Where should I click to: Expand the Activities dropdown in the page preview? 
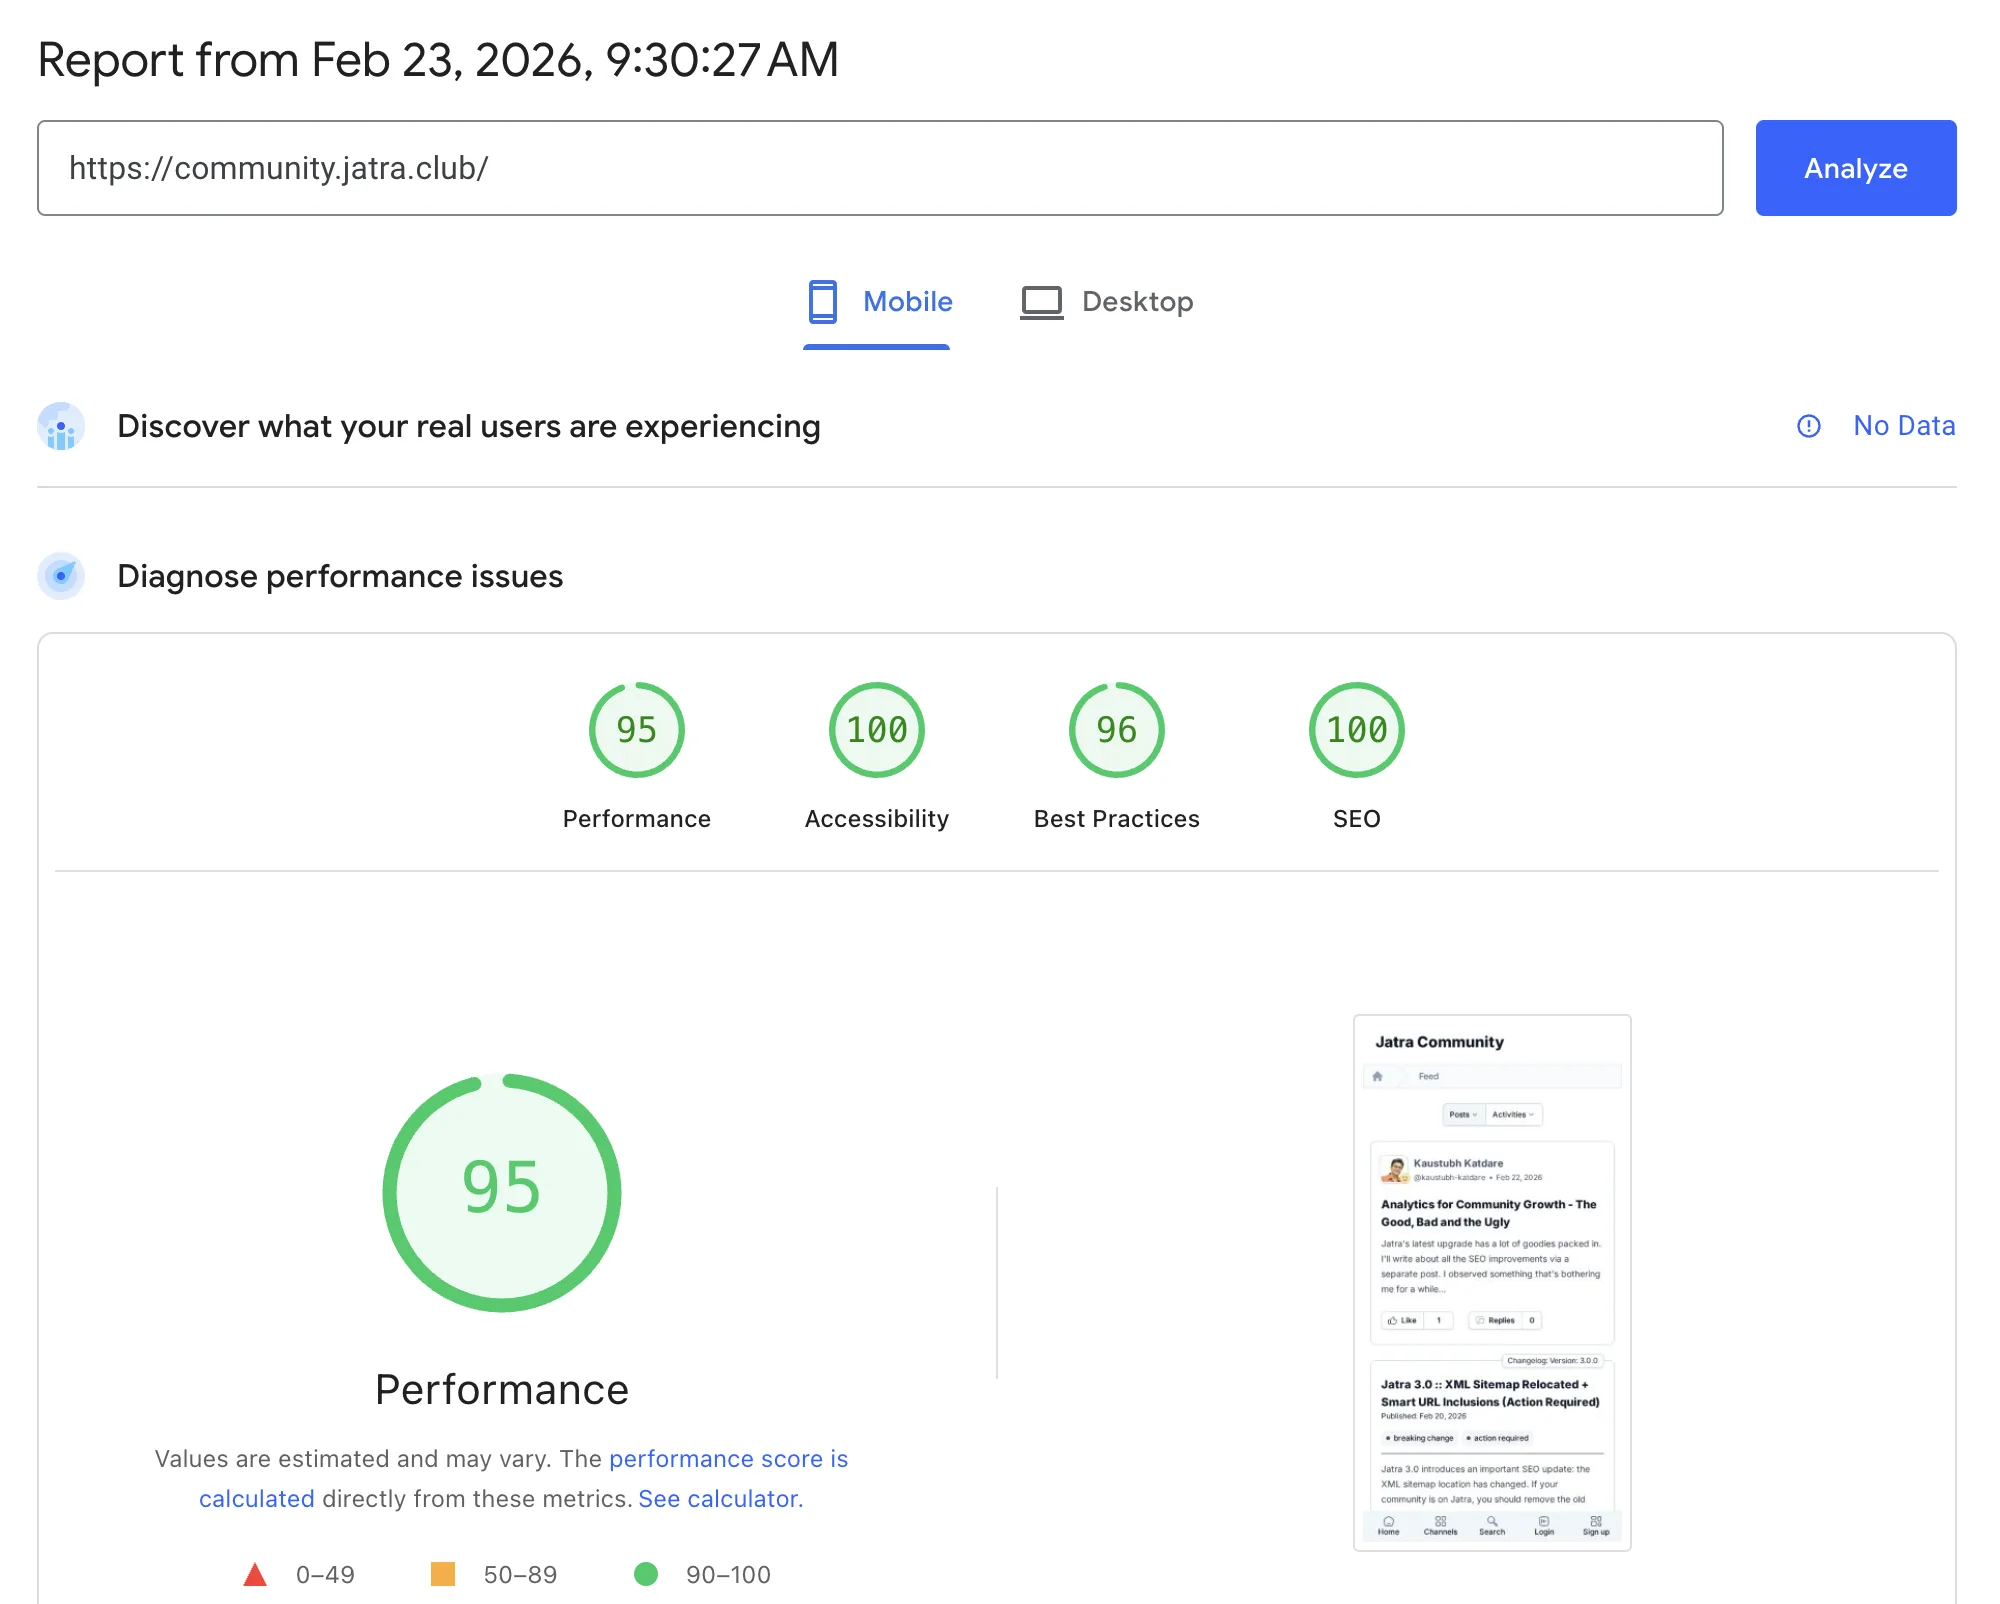(x=1513, y=1114)
